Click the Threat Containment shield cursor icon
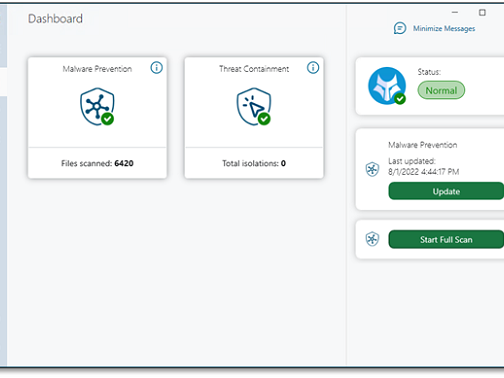 254,107
